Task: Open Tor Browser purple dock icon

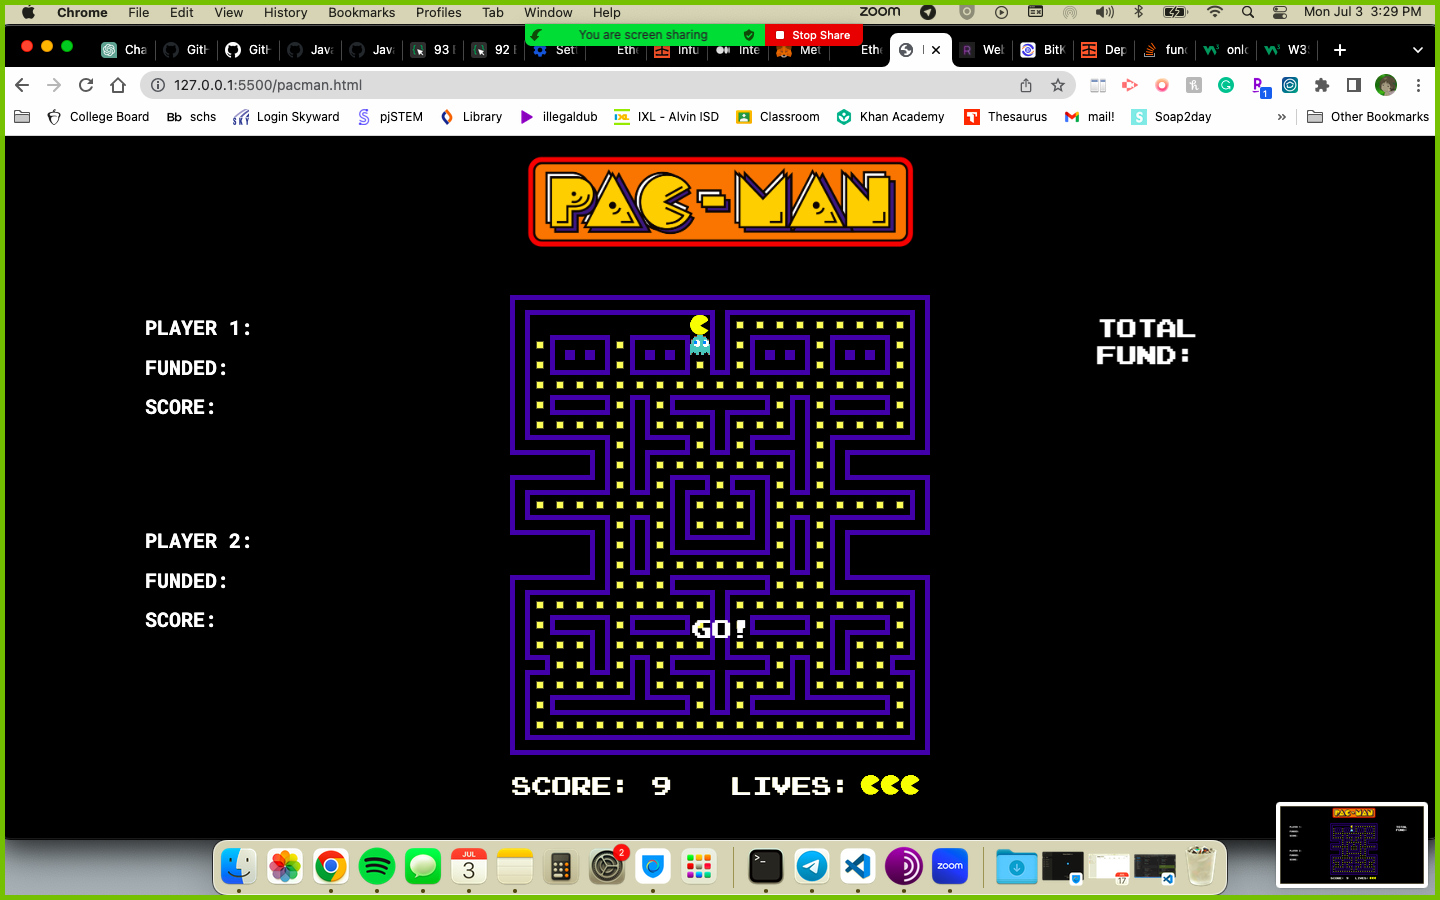Action: click(904, 866)
